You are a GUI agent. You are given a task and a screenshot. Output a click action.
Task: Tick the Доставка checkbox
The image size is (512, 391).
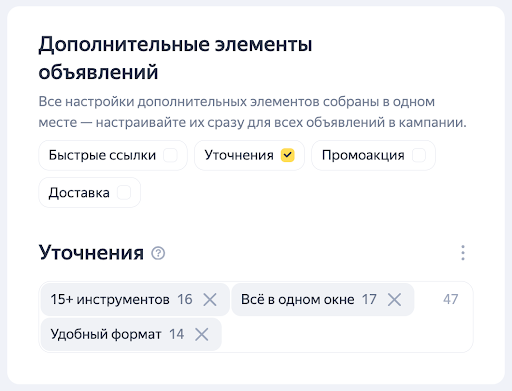tap(124, 193)
